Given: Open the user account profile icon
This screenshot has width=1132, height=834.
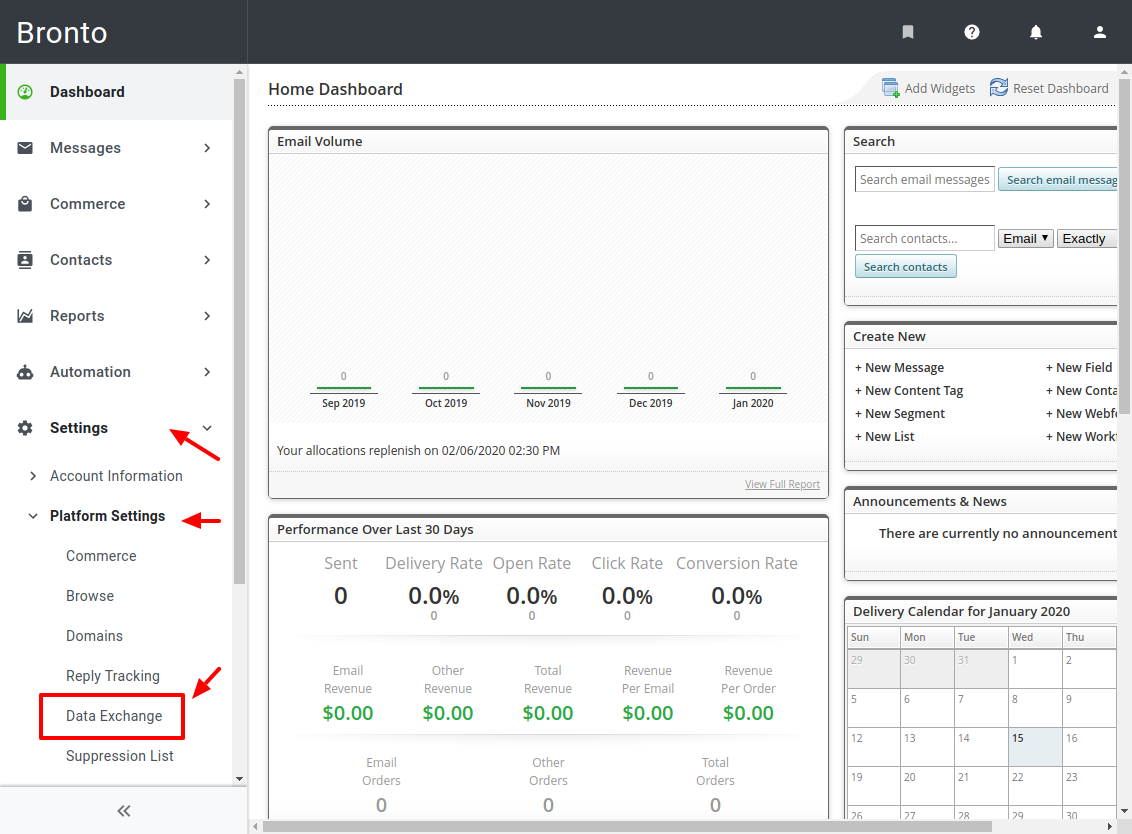Looking at the screenshot, I should 1100,32.
